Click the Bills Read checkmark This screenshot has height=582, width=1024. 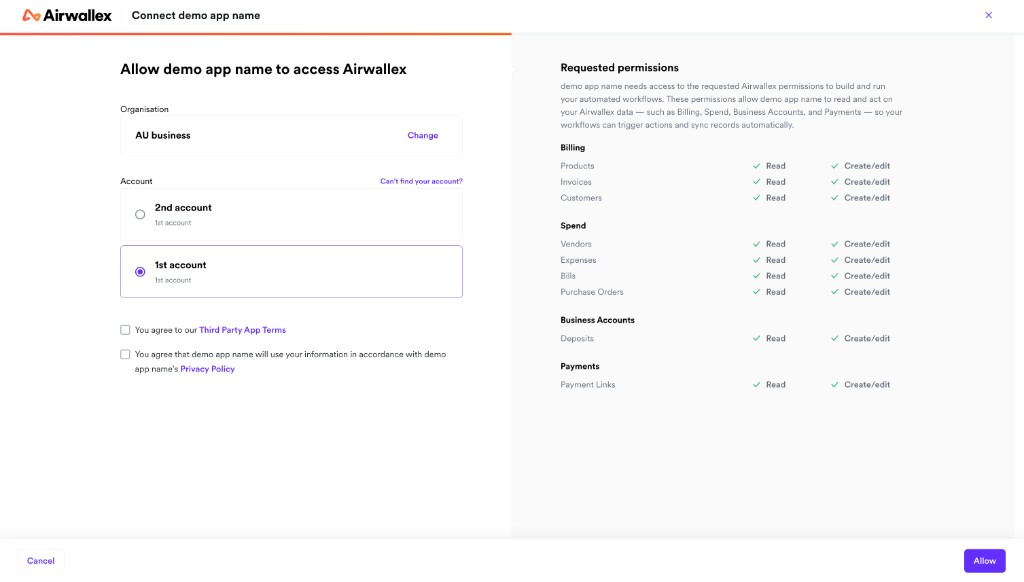tap(756, 276)
